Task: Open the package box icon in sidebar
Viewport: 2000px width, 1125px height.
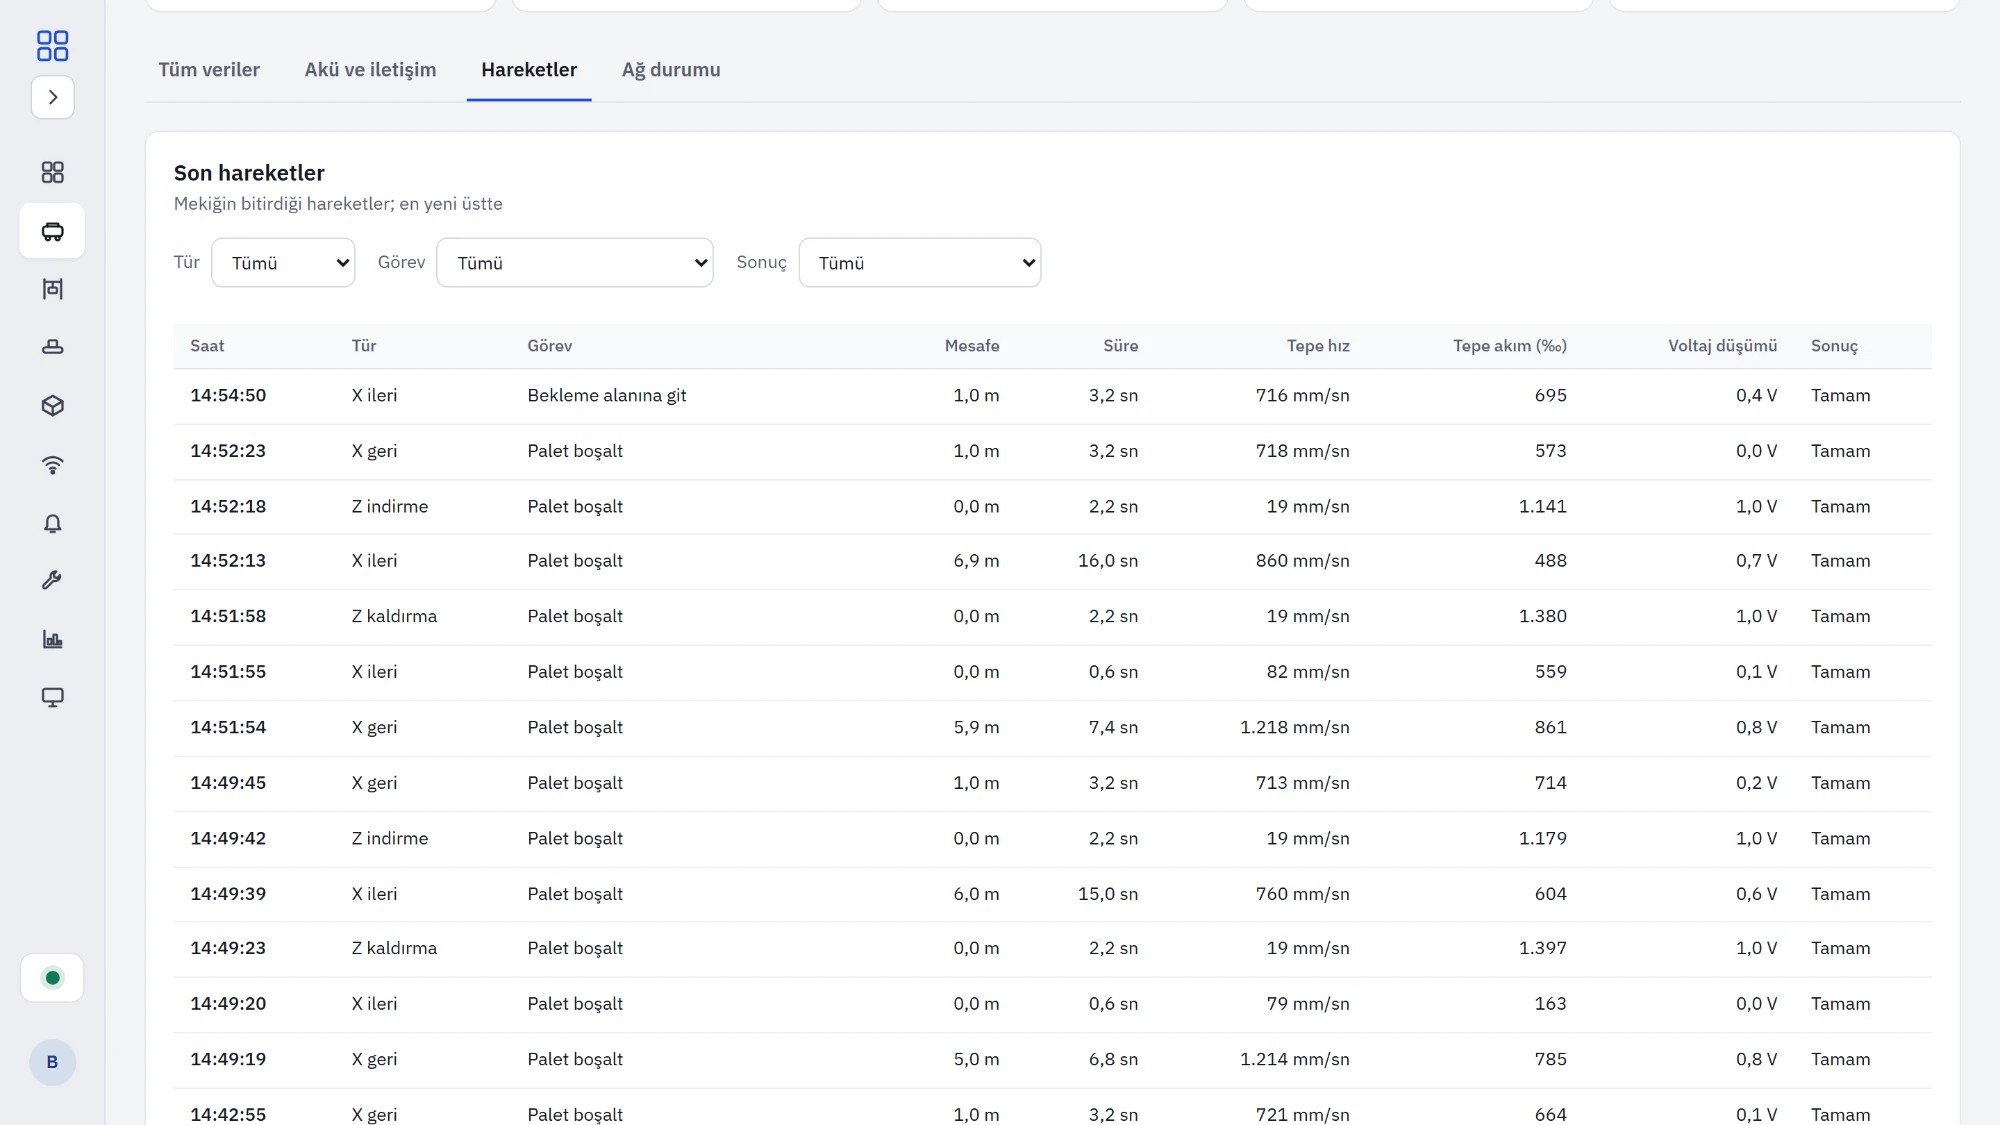Action: 53,406
